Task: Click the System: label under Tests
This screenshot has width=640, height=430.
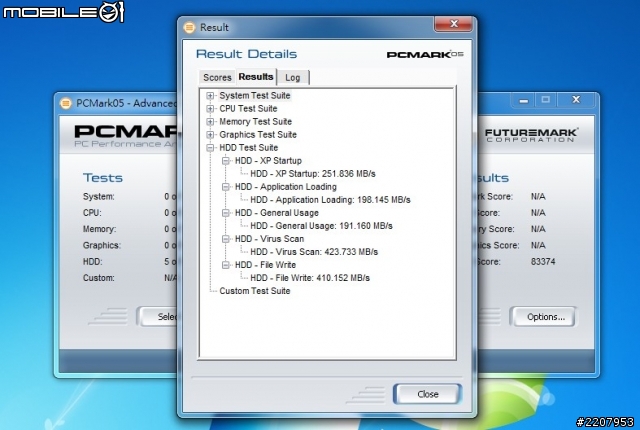Action: (99, 197)
